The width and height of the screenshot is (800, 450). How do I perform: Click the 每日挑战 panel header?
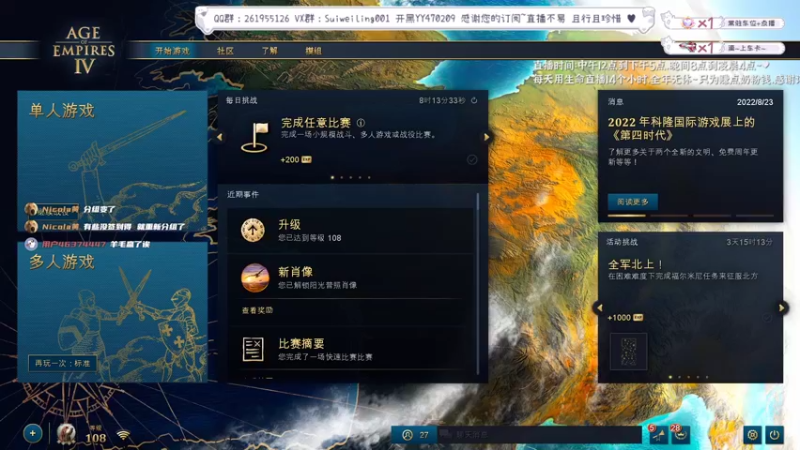(242, 101)
